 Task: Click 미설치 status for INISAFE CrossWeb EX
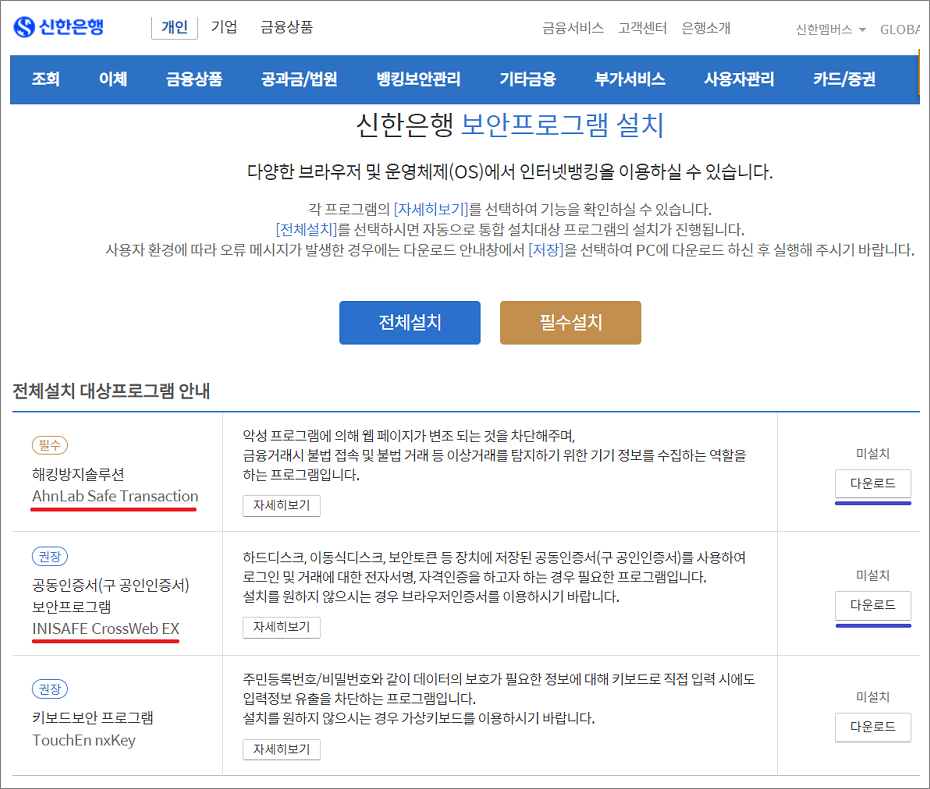[872, 575]
